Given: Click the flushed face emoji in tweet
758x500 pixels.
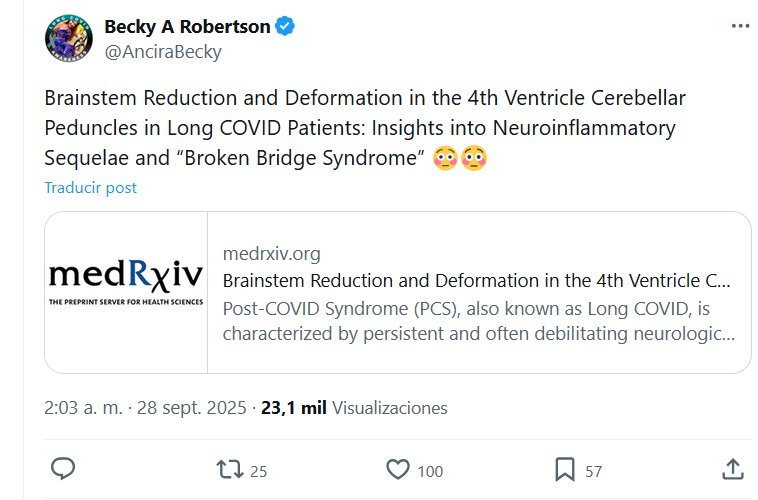Looking at the screenshot, I should coord(446,158).
